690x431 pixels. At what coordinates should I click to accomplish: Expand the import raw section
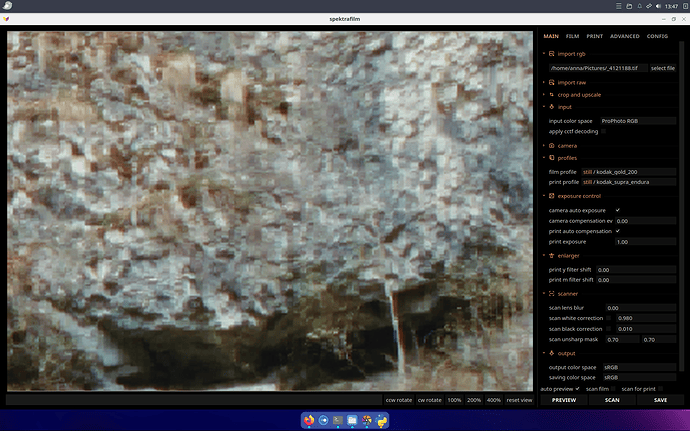click(x=544, y=82)
